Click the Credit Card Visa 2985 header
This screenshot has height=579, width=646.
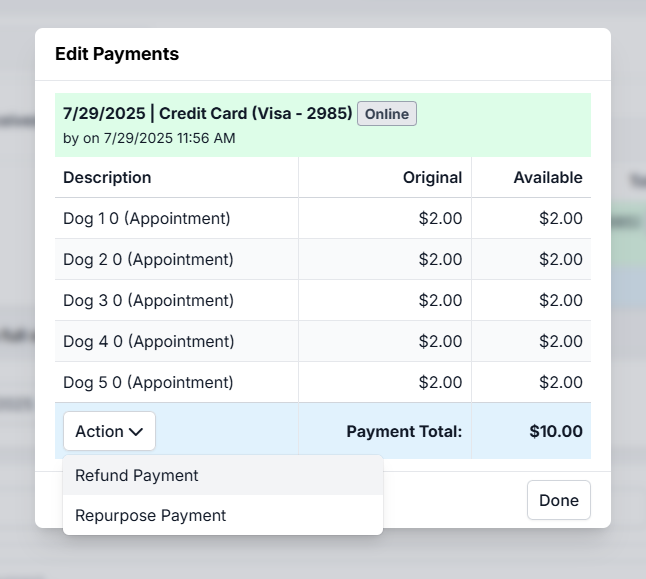(208, 113)
